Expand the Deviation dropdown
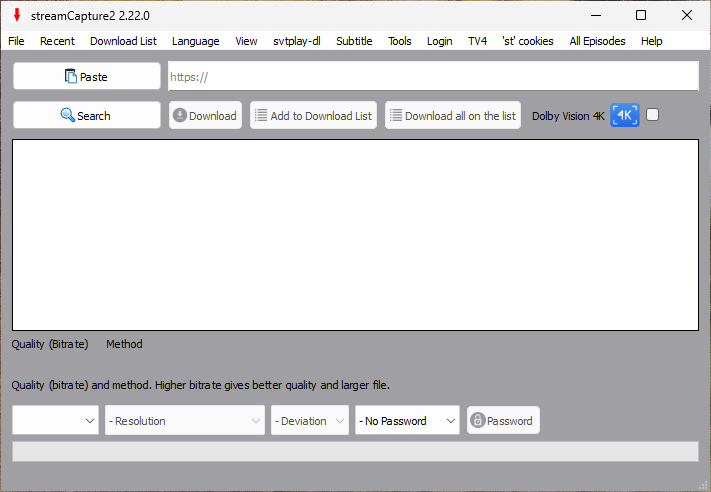 [310, 420]
